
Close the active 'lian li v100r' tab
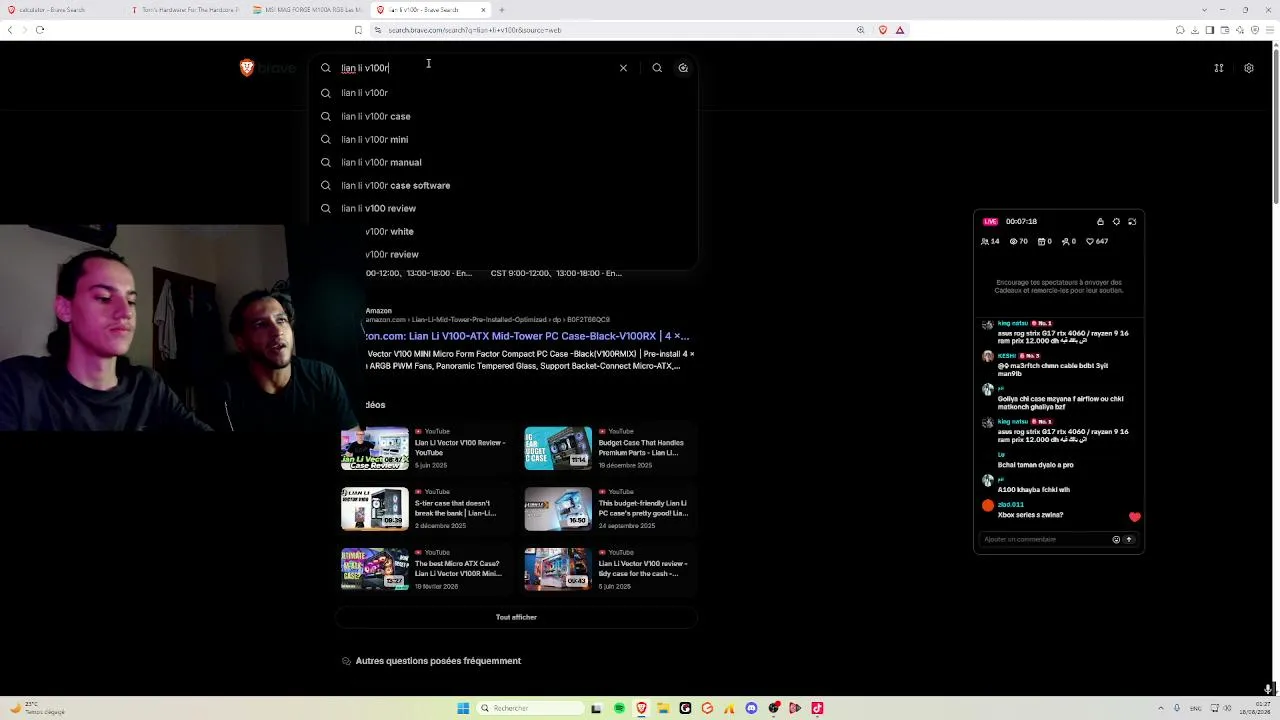[483, 10]
